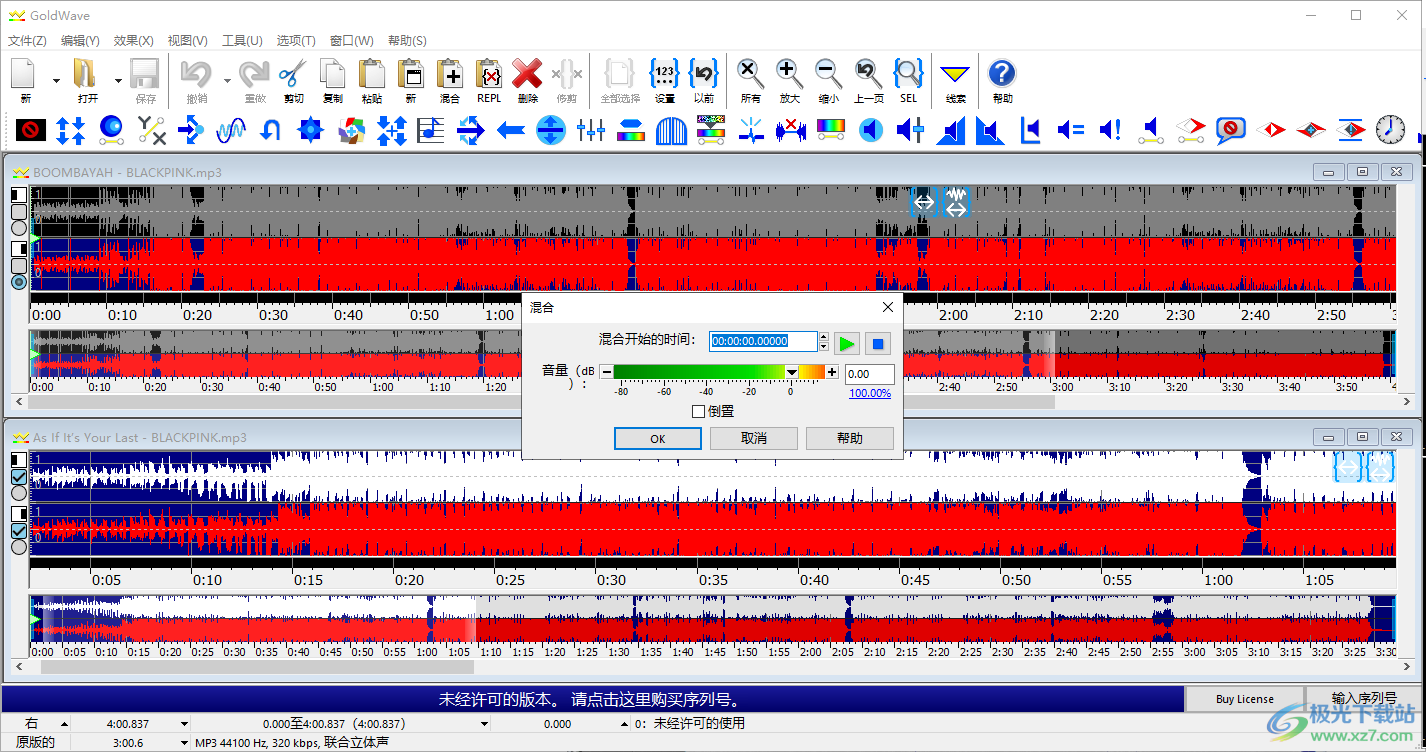Click the Copy (复制) toolbar icon

333,74
